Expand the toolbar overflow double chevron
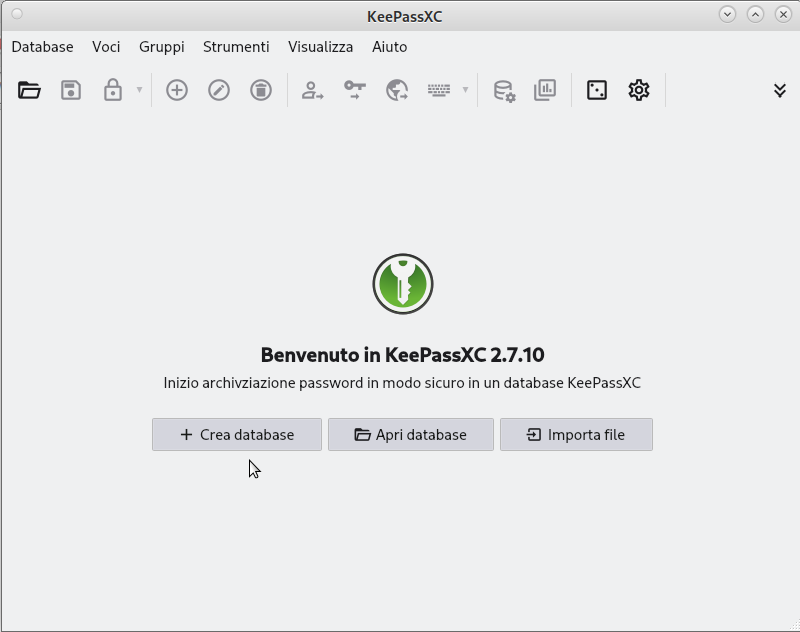Screen dimensions: 800x632 pos(780,90)
